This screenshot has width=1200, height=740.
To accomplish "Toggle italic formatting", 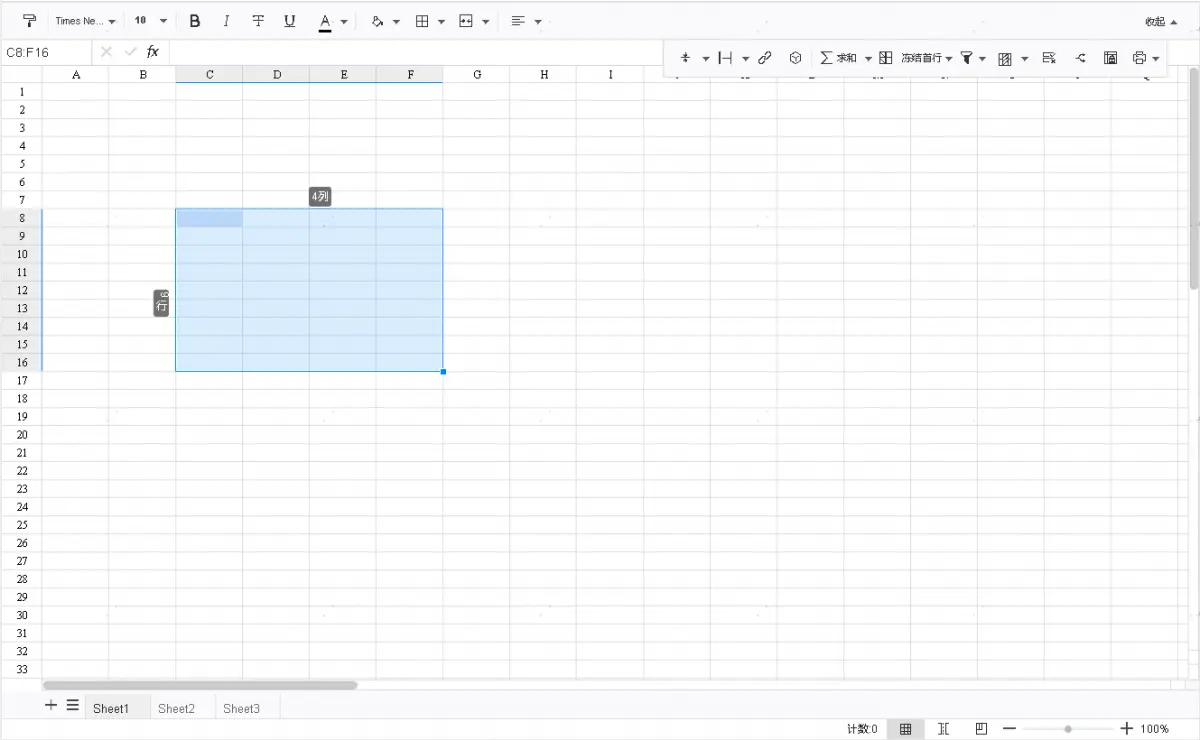I will [x=226, y=21].
